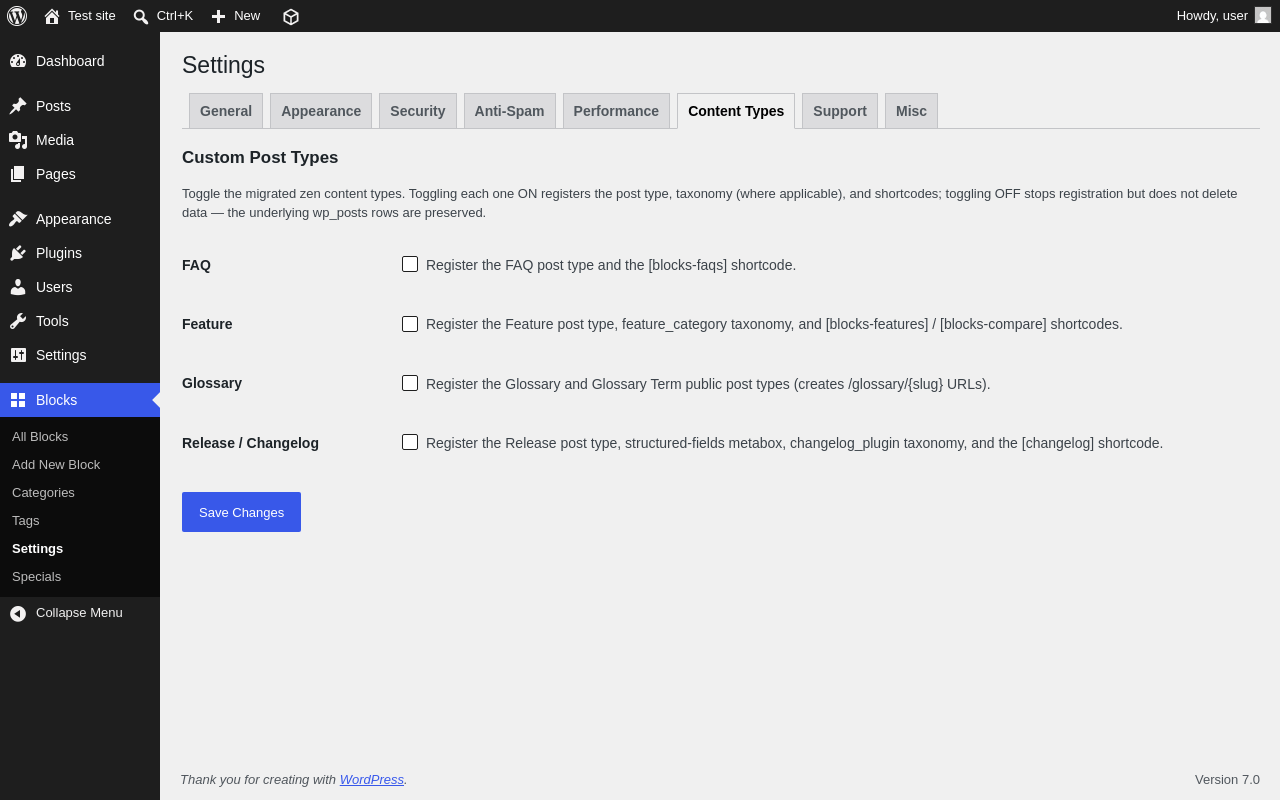Click Posts label in sidebar

pos(53,106)
